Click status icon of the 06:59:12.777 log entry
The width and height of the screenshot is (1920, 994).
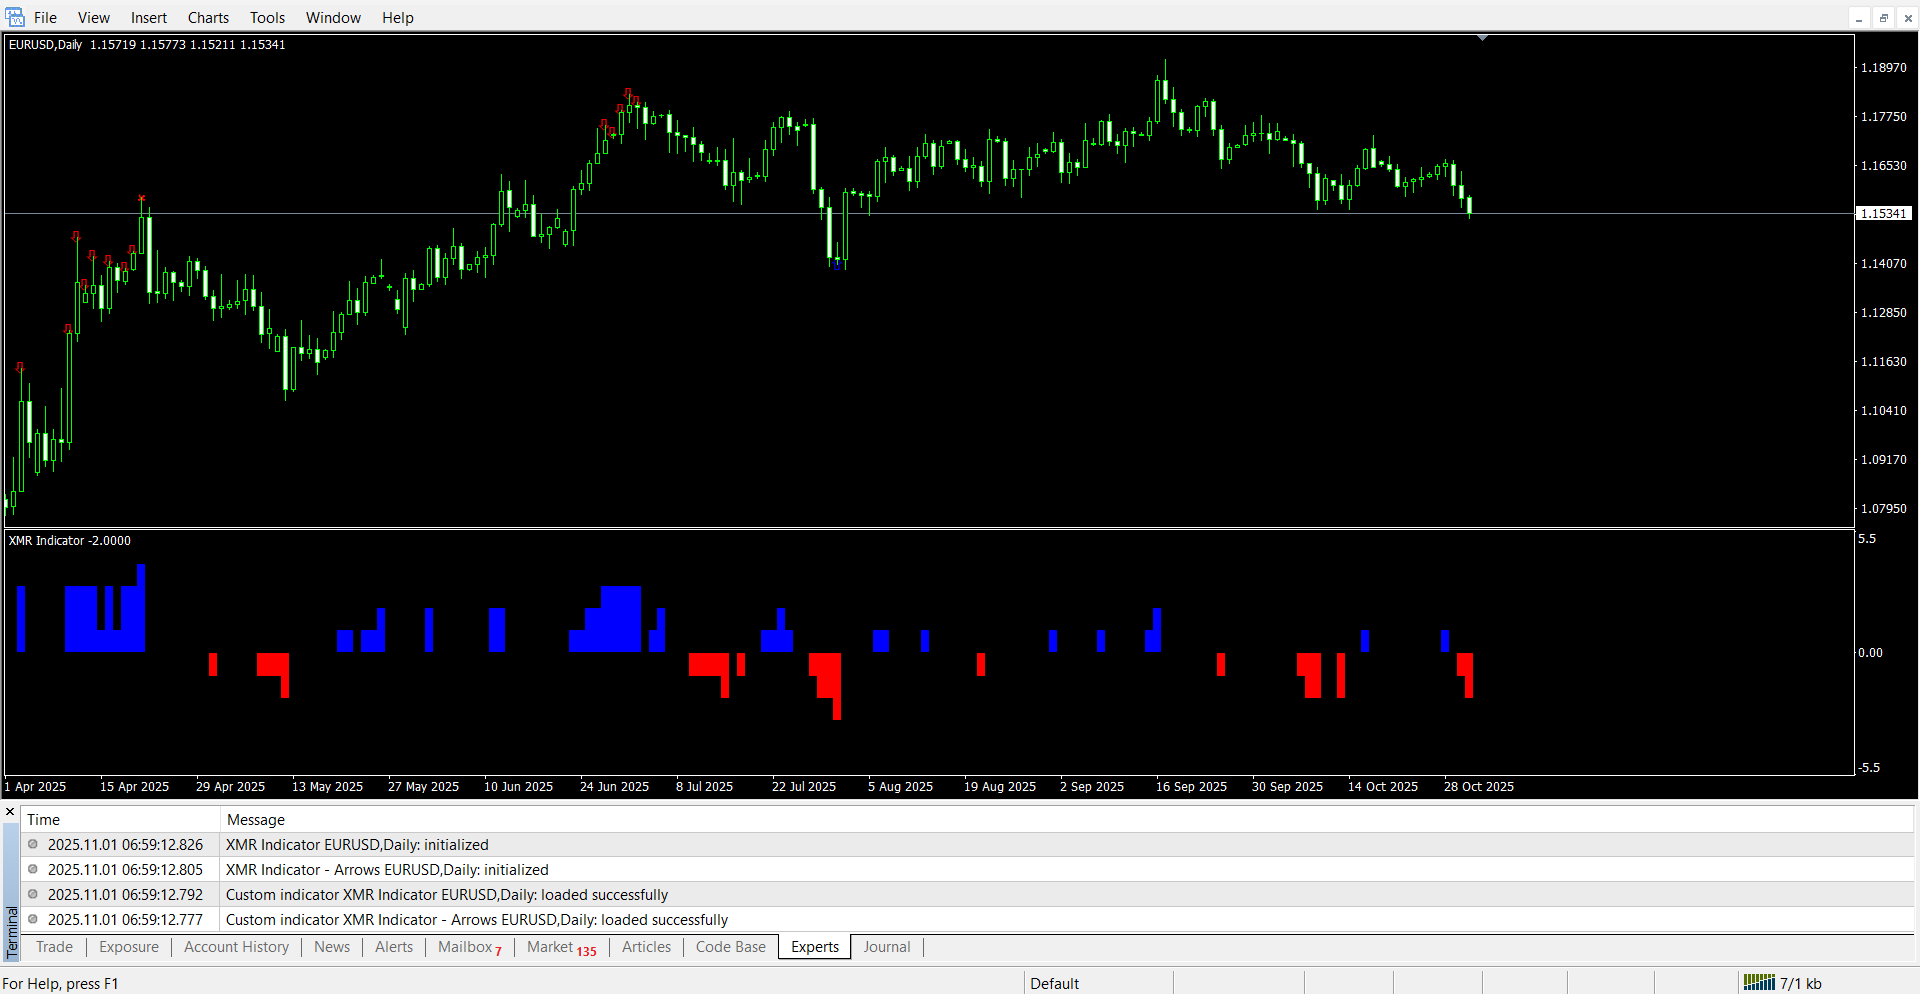click(x=33, y=920)
